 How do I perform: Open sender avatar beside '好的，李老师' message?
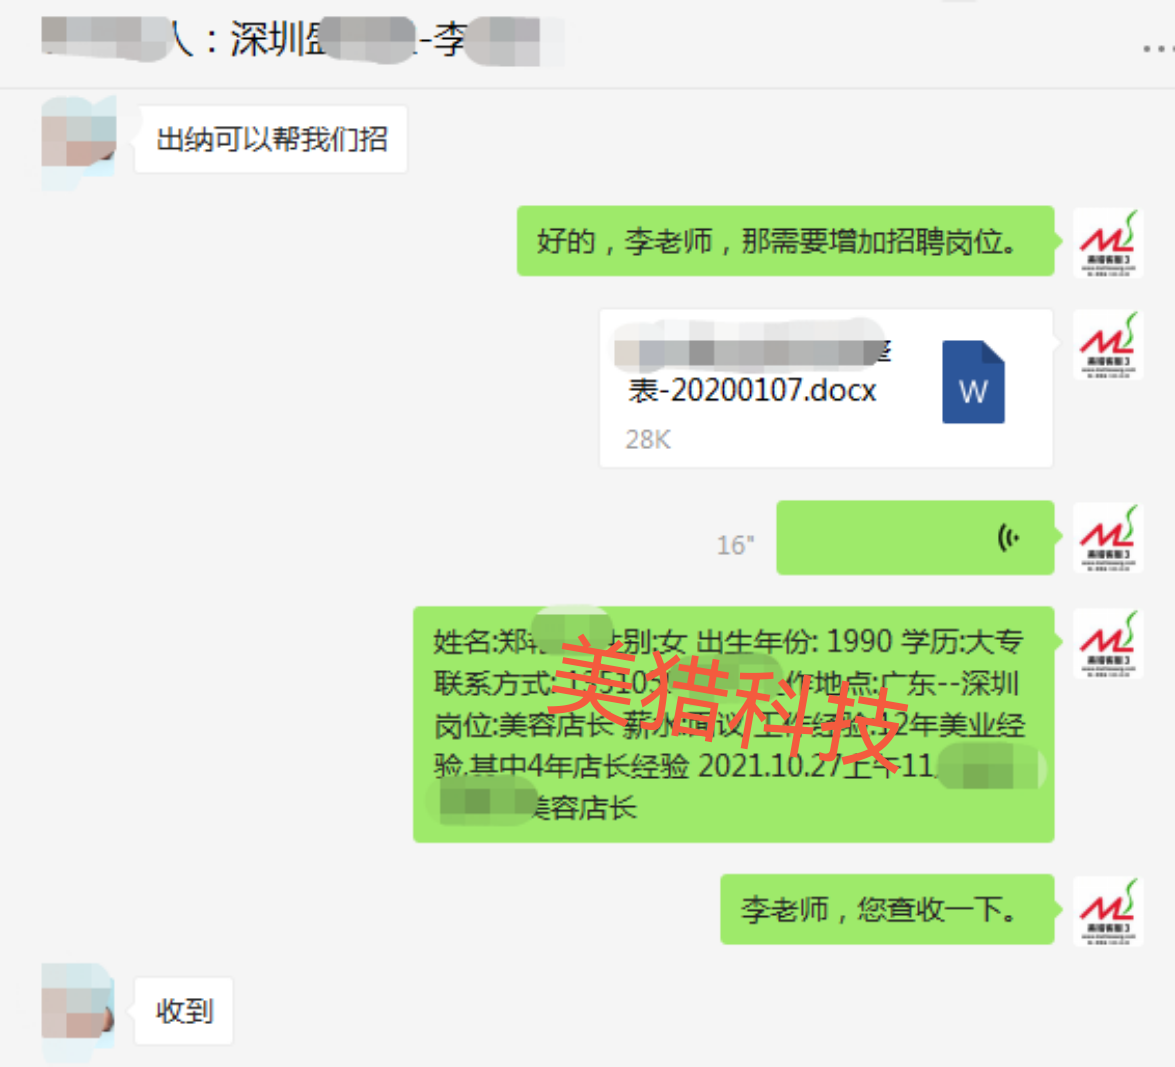click(x=1108, y=243)
